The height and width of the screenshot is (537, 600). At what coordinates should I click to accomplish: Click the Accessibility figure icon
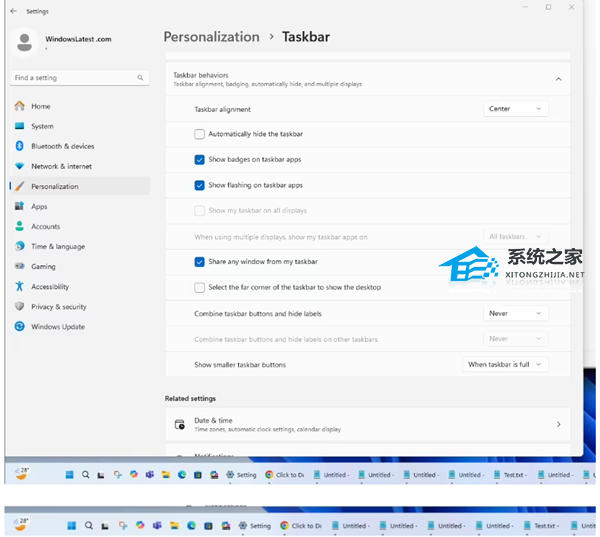coord(20,286)
